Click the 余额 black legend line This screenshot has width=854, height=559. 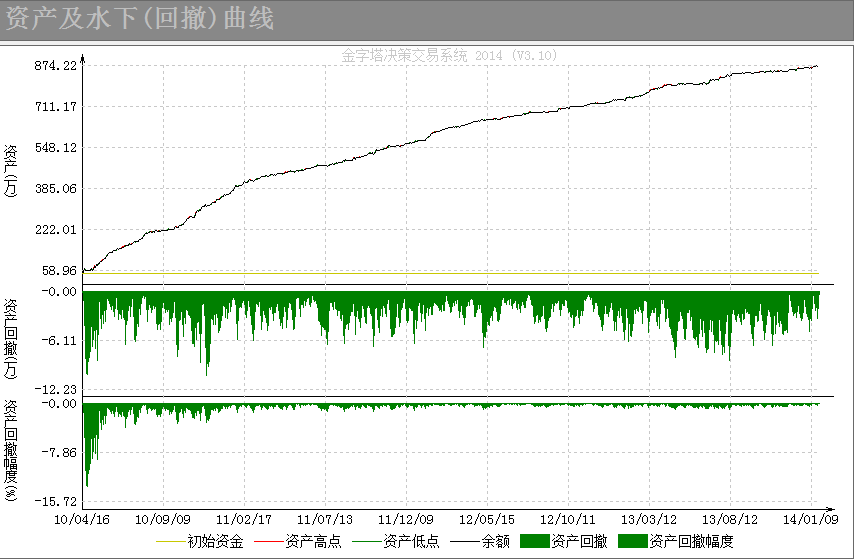coord(465,542)
